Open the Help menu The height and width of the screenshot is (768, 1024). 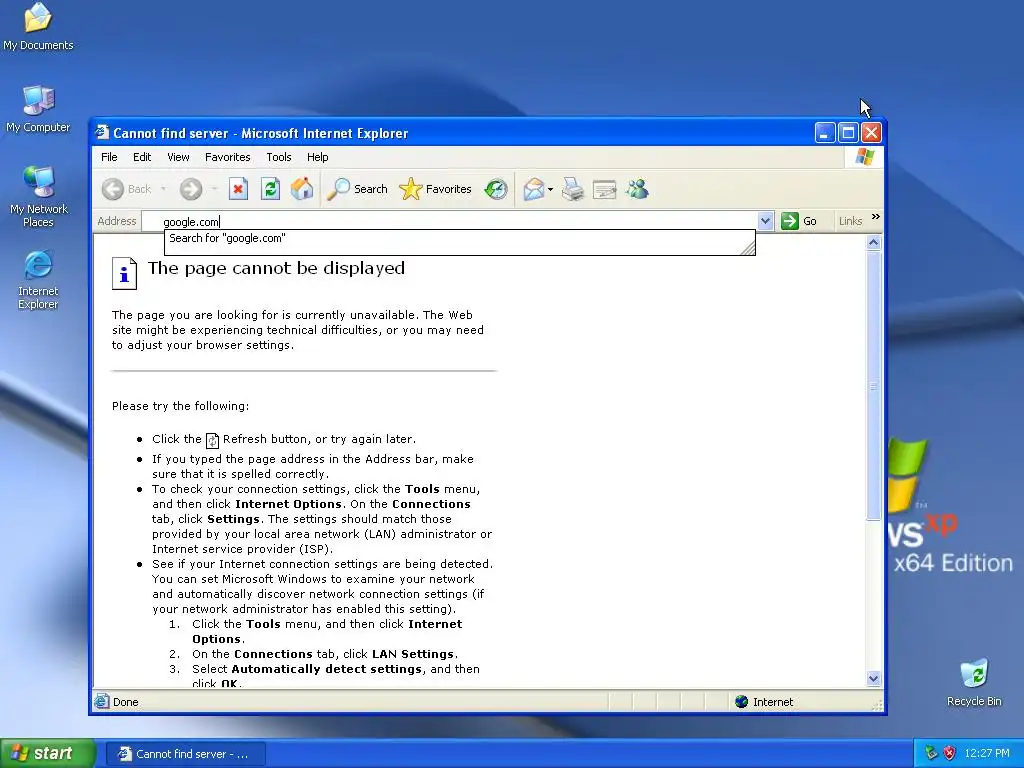[x=317, y=157]
